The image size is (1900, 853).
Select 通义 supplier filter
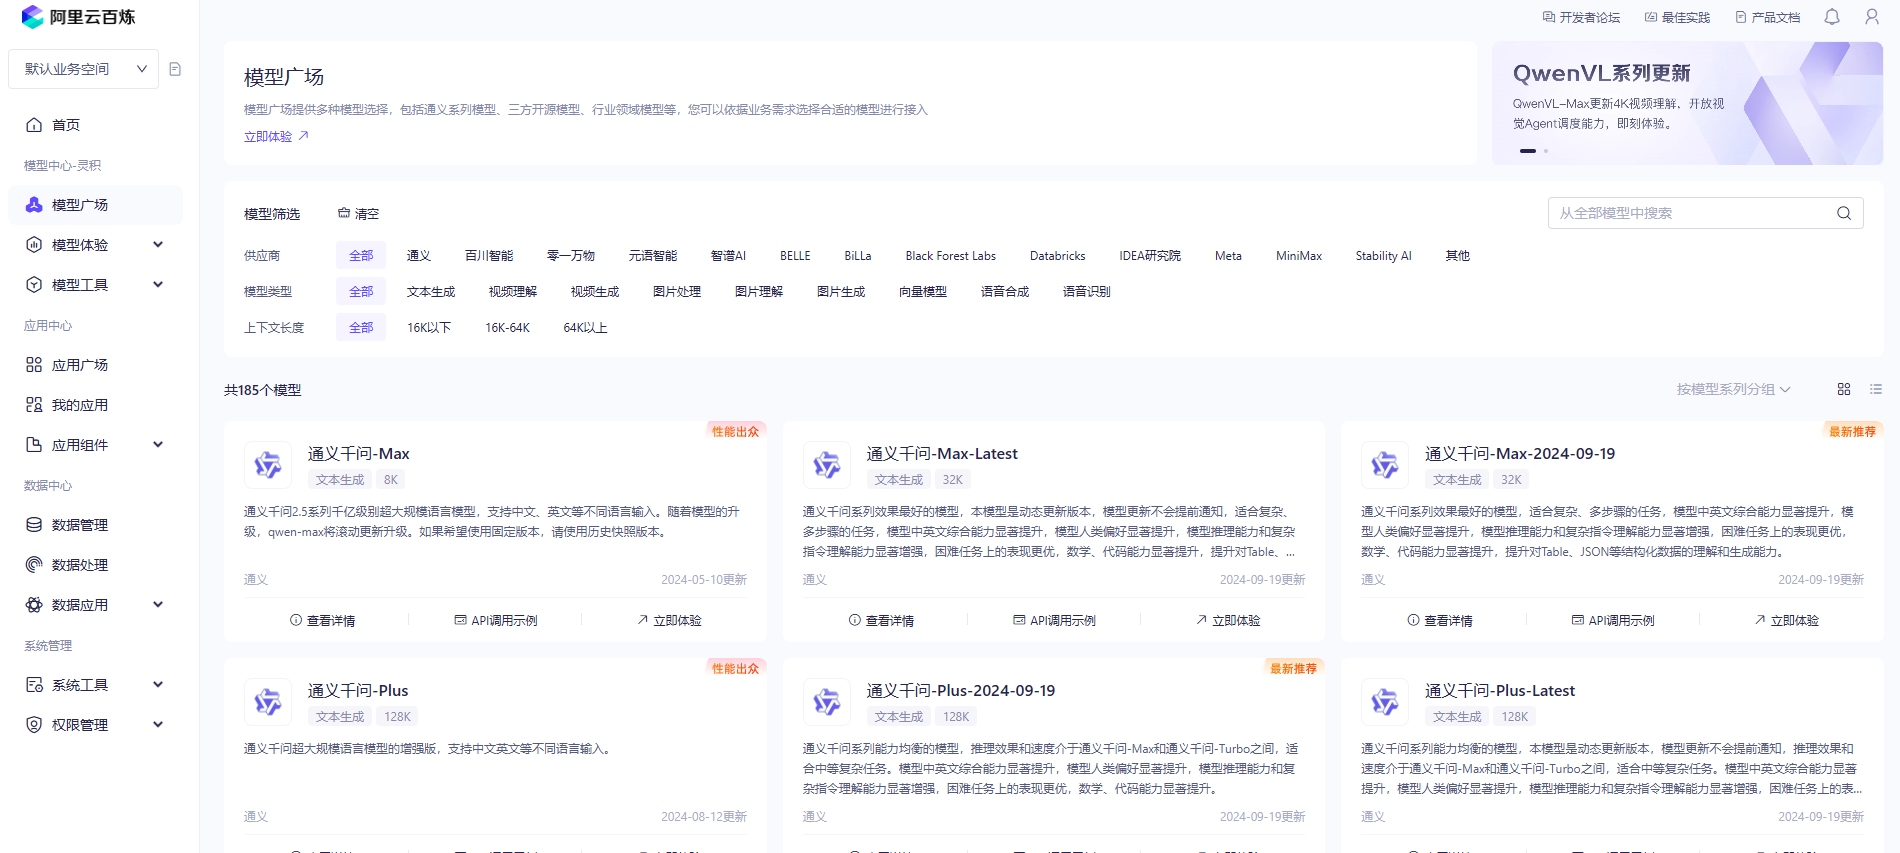click(419, 256)
